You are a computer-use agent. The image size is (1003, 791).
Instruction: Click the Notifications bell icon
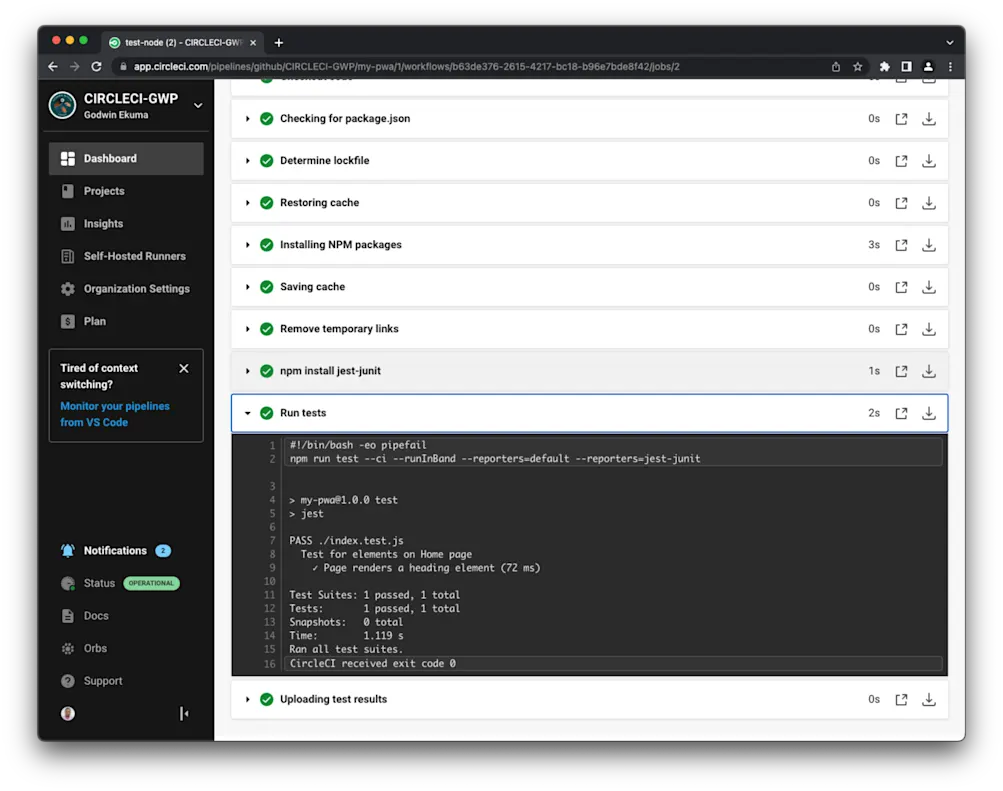(x=68, y=551)
